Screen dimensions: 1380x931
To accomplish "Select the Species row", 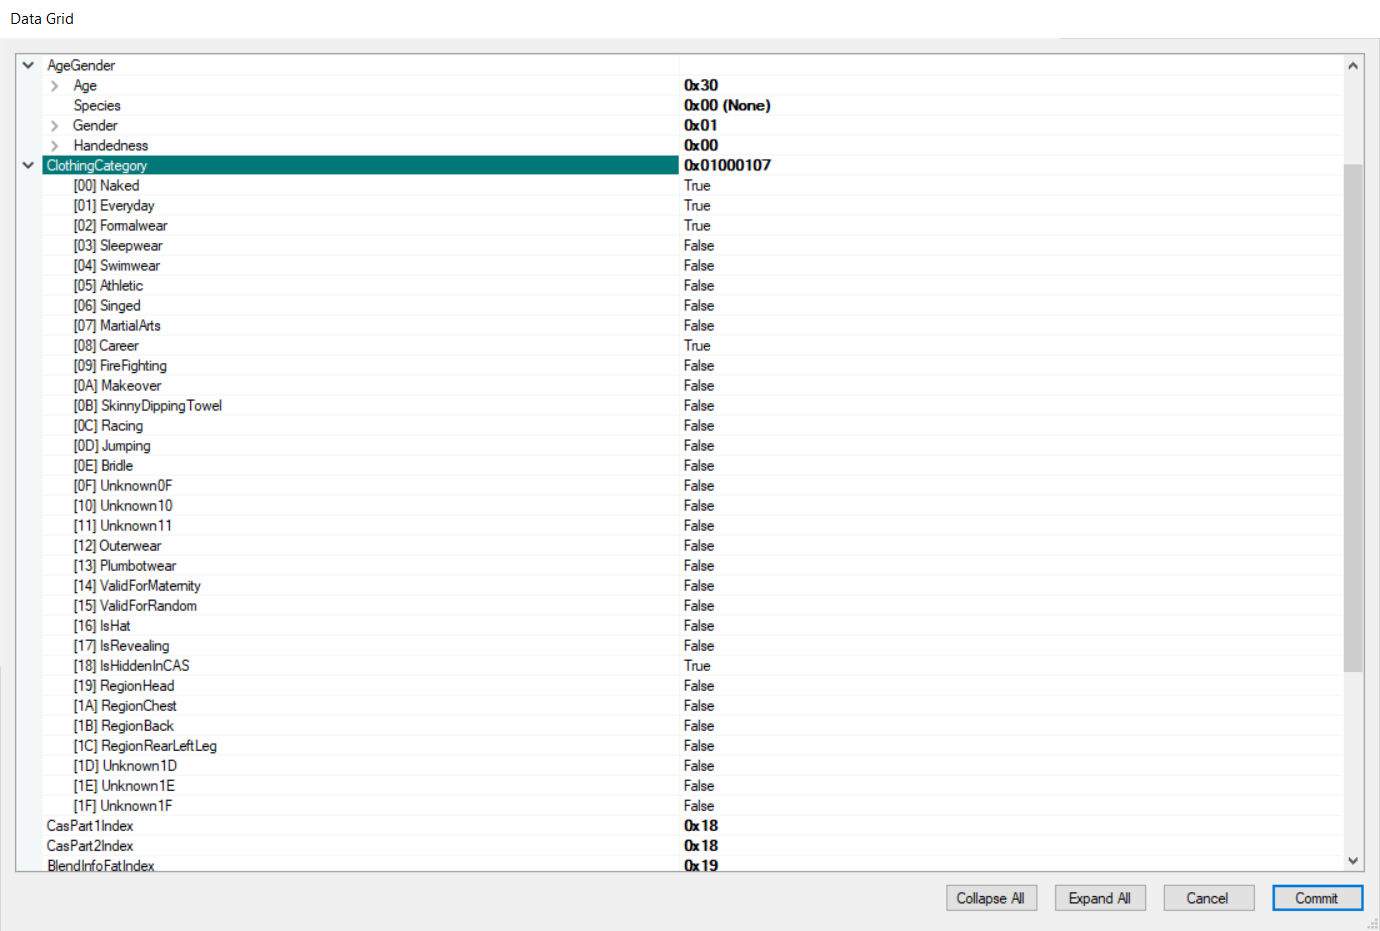I will coord(97,105).
